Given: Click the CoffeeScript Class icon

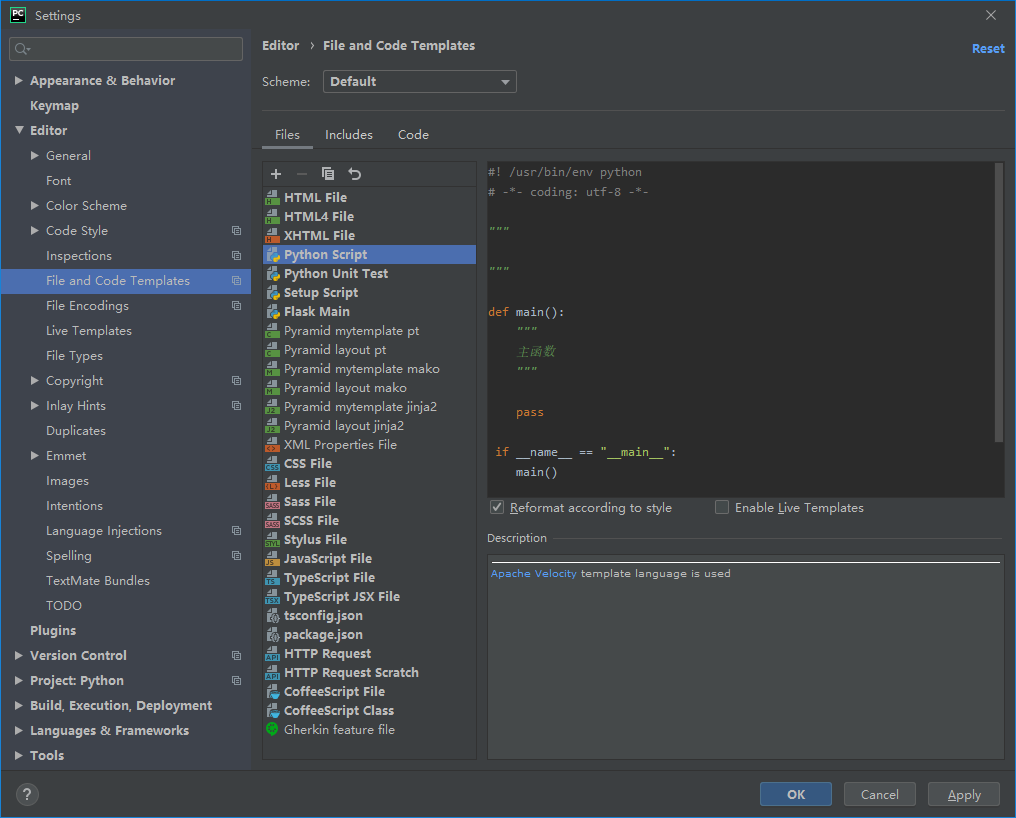Looking at the screenshot, I should 272,711.
